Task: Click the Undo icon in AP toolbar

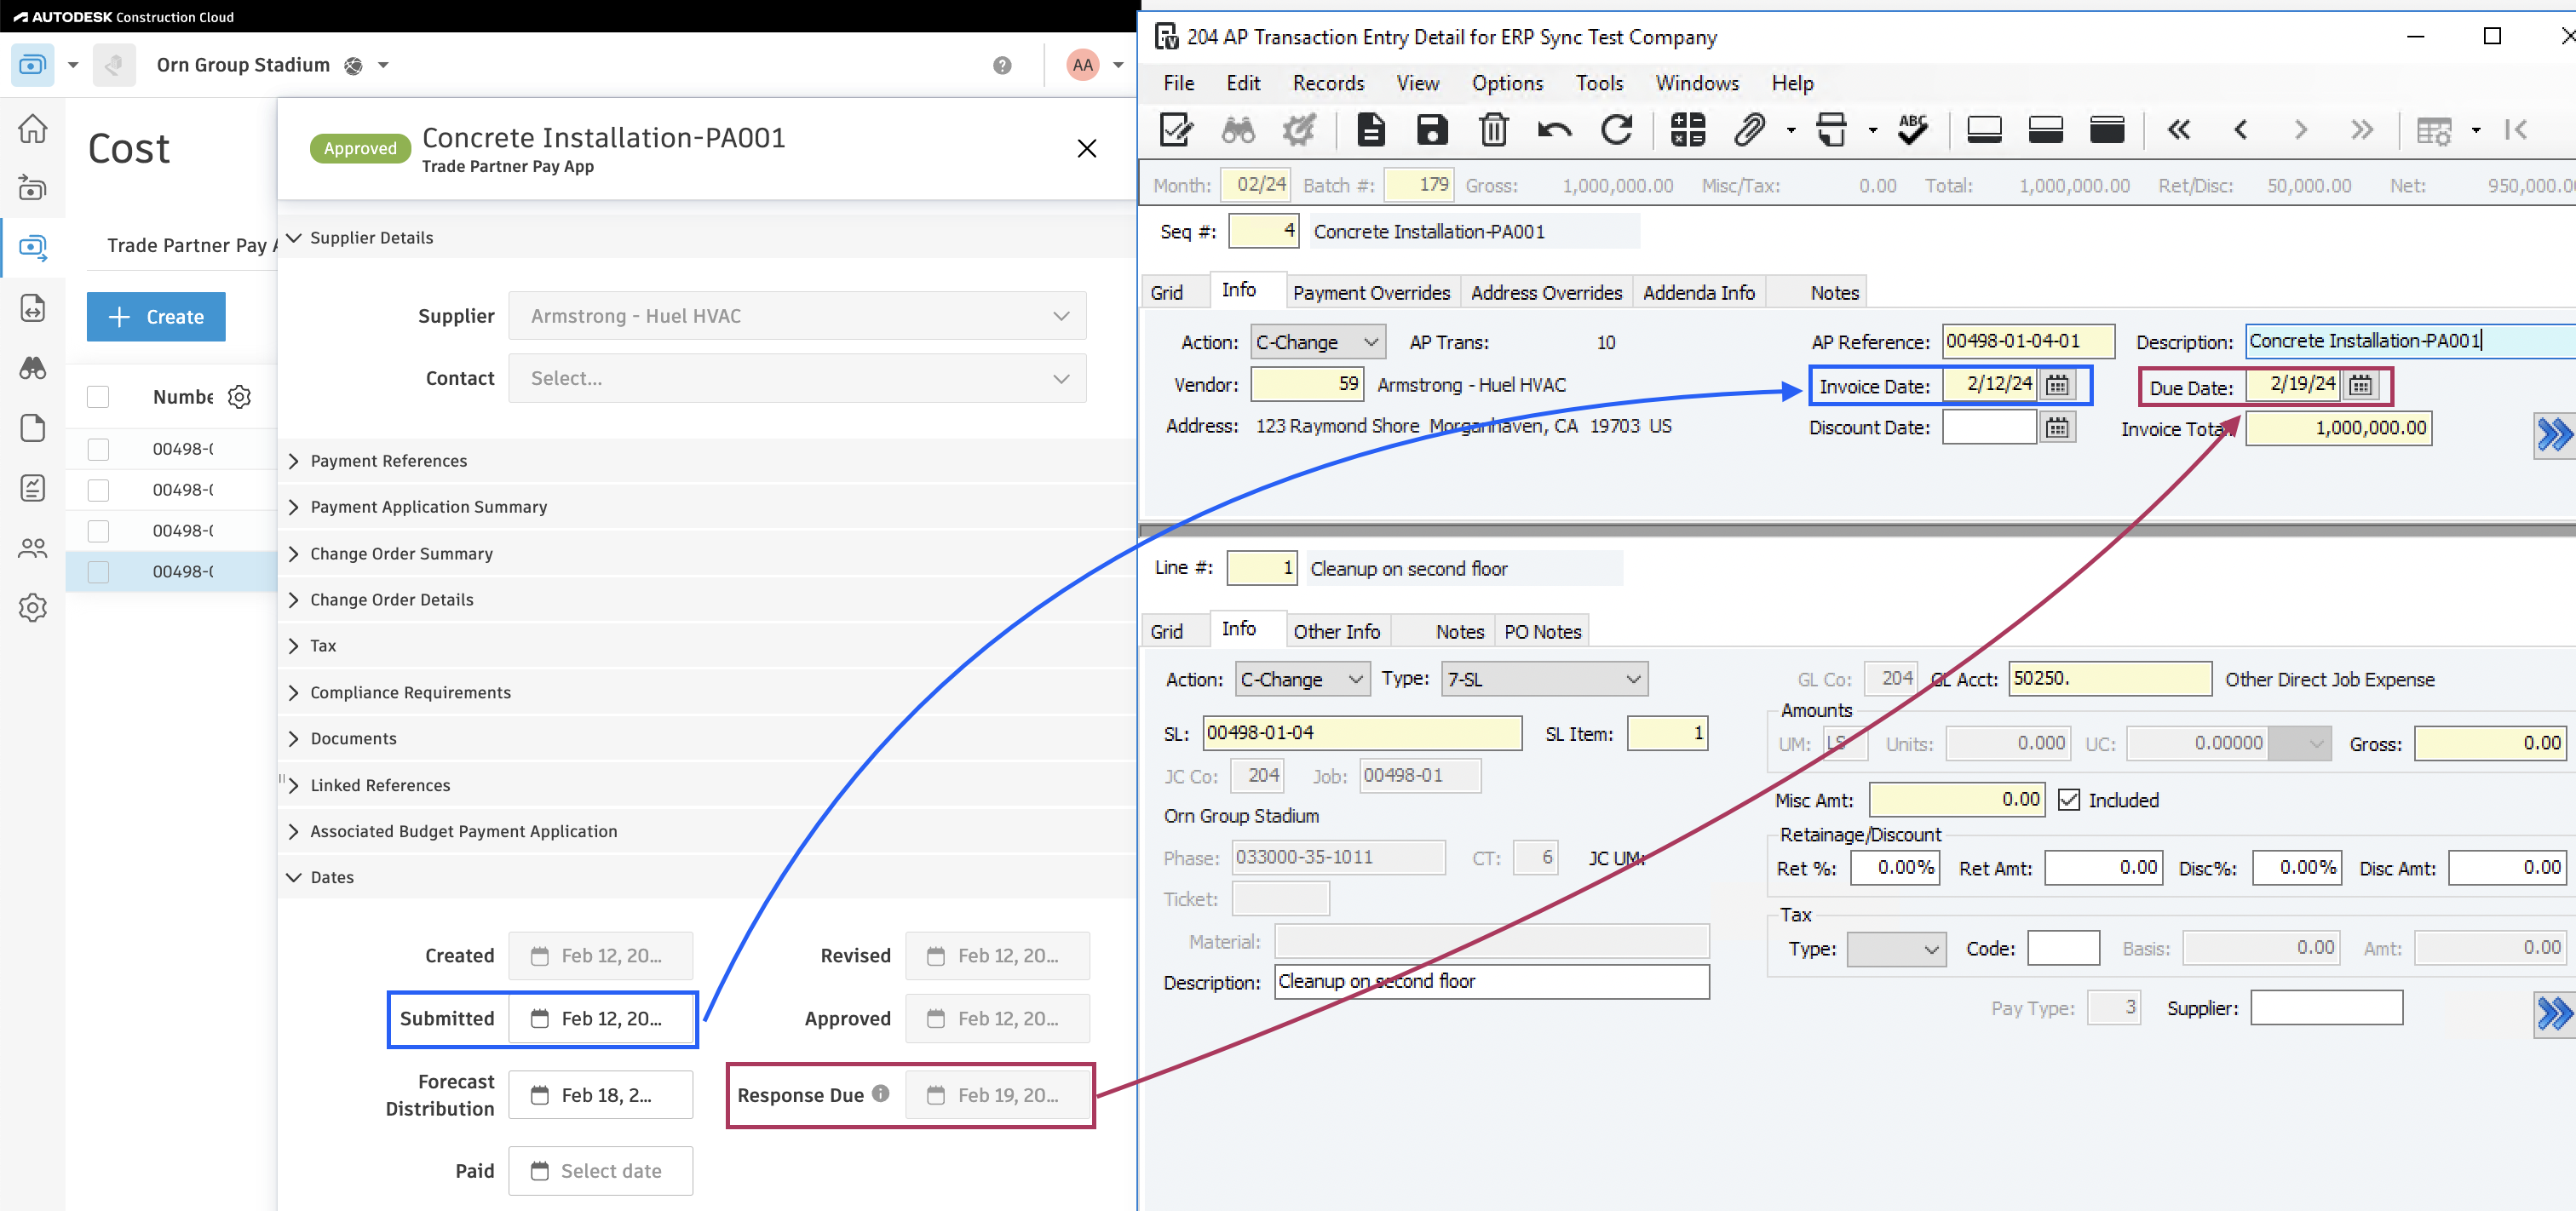Action: pos(1552,129)
